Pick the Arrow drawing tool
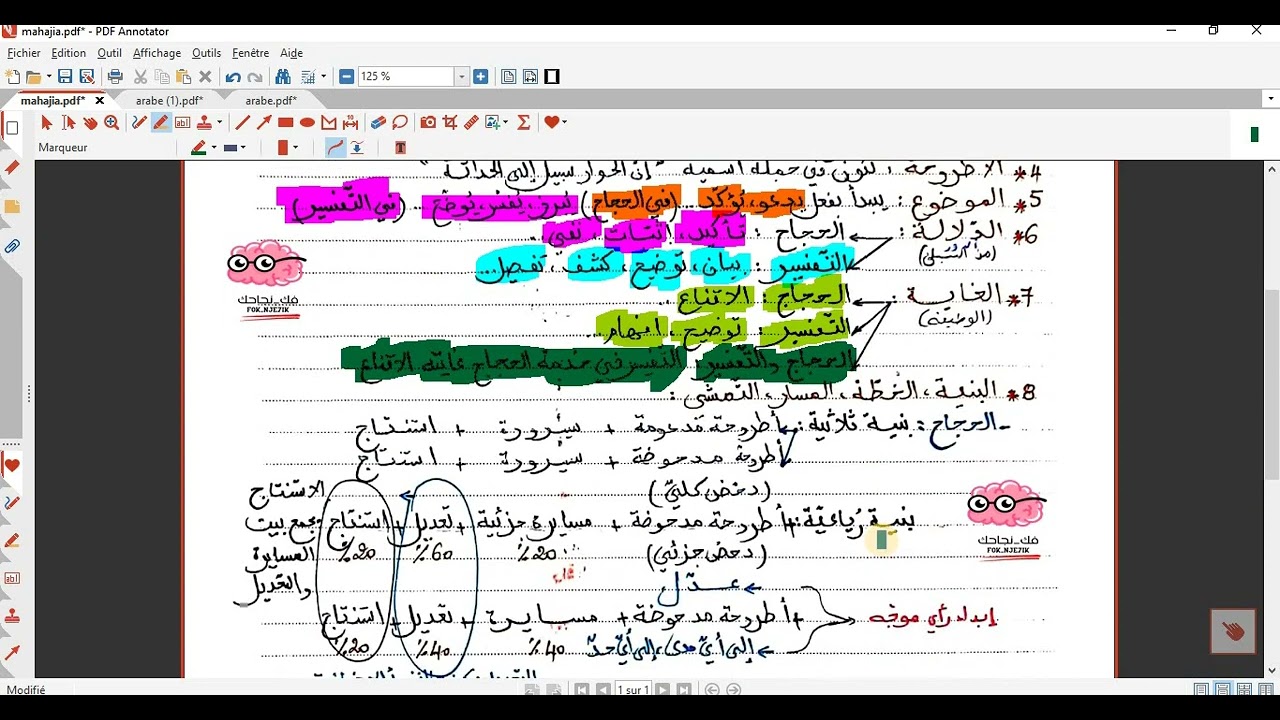 [x=264, y=122]
